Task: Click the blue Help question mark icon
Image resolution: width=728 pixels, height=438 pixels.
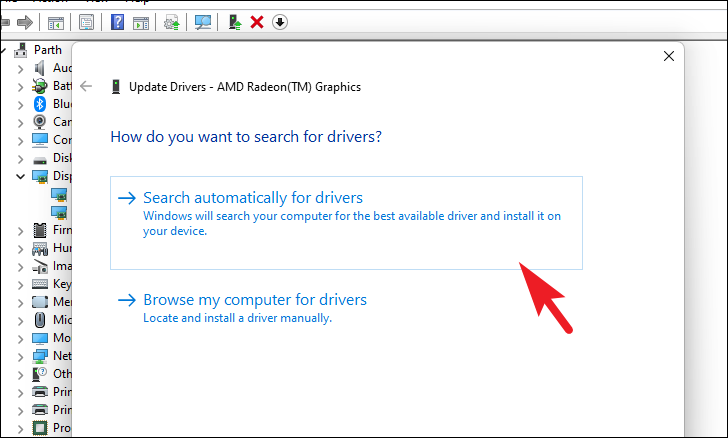Action: click(x=117, y=22)
